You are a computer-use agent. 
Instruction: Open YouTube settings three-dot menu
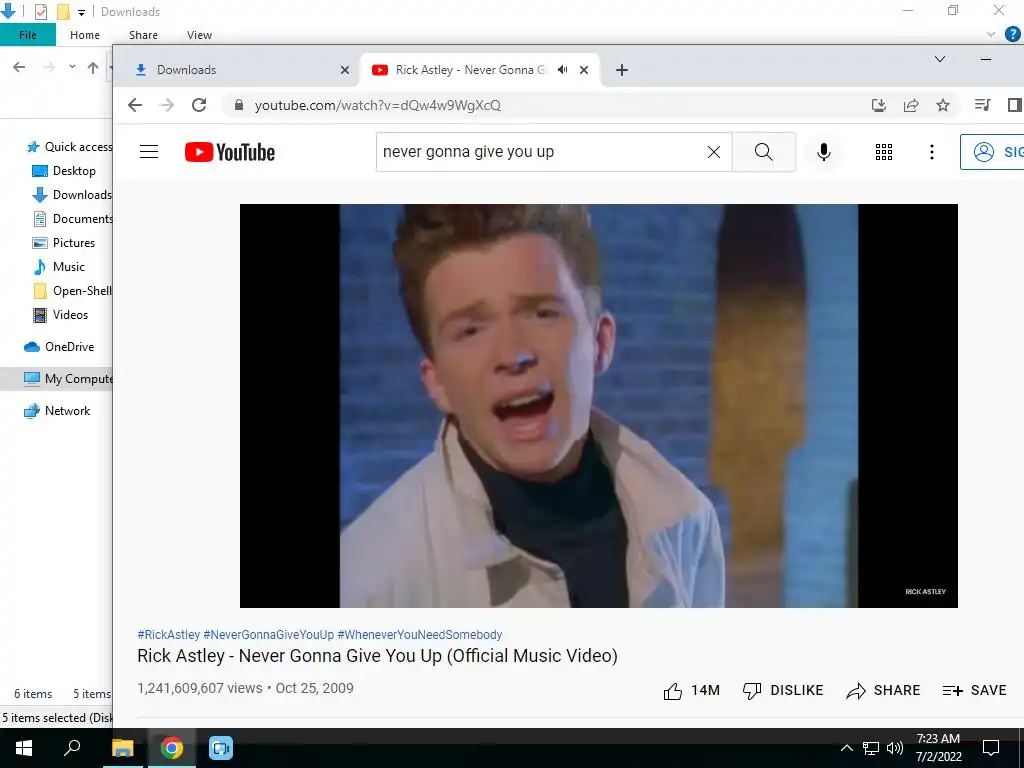coord(932,152)
